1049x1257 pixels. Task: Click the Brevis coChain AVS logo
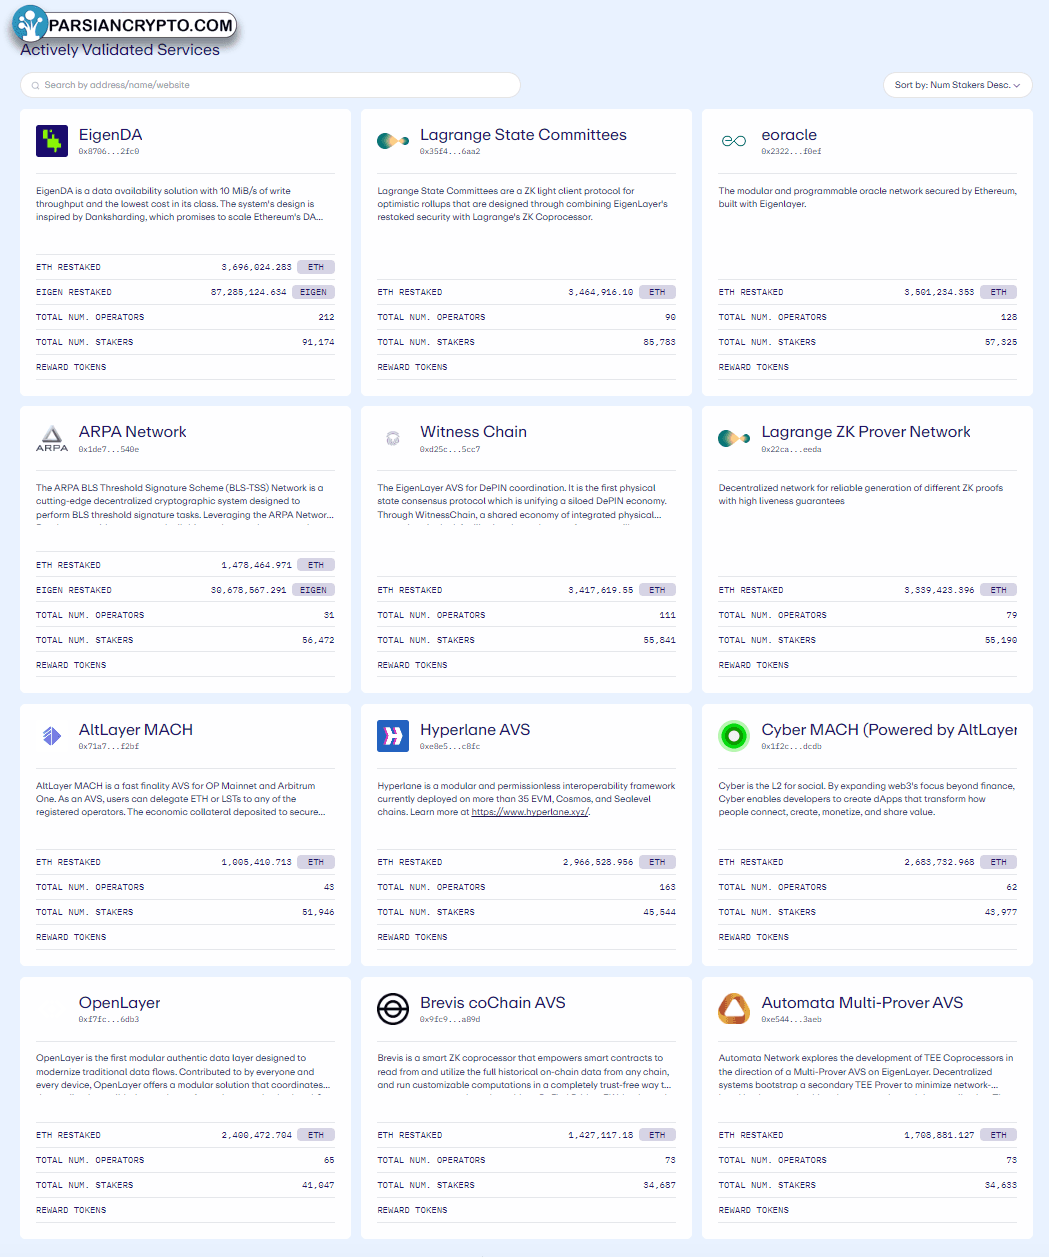click(393, 1009)
